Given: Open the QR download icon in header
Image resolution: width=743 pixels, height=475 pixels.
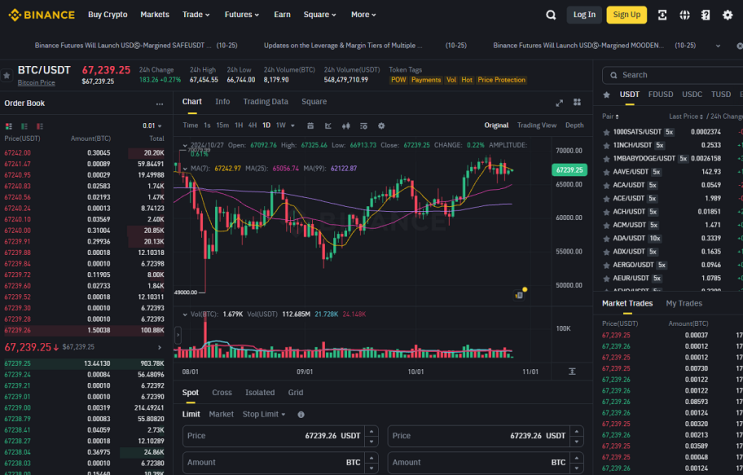Looking at the screenshot, I should coord(662,15).
